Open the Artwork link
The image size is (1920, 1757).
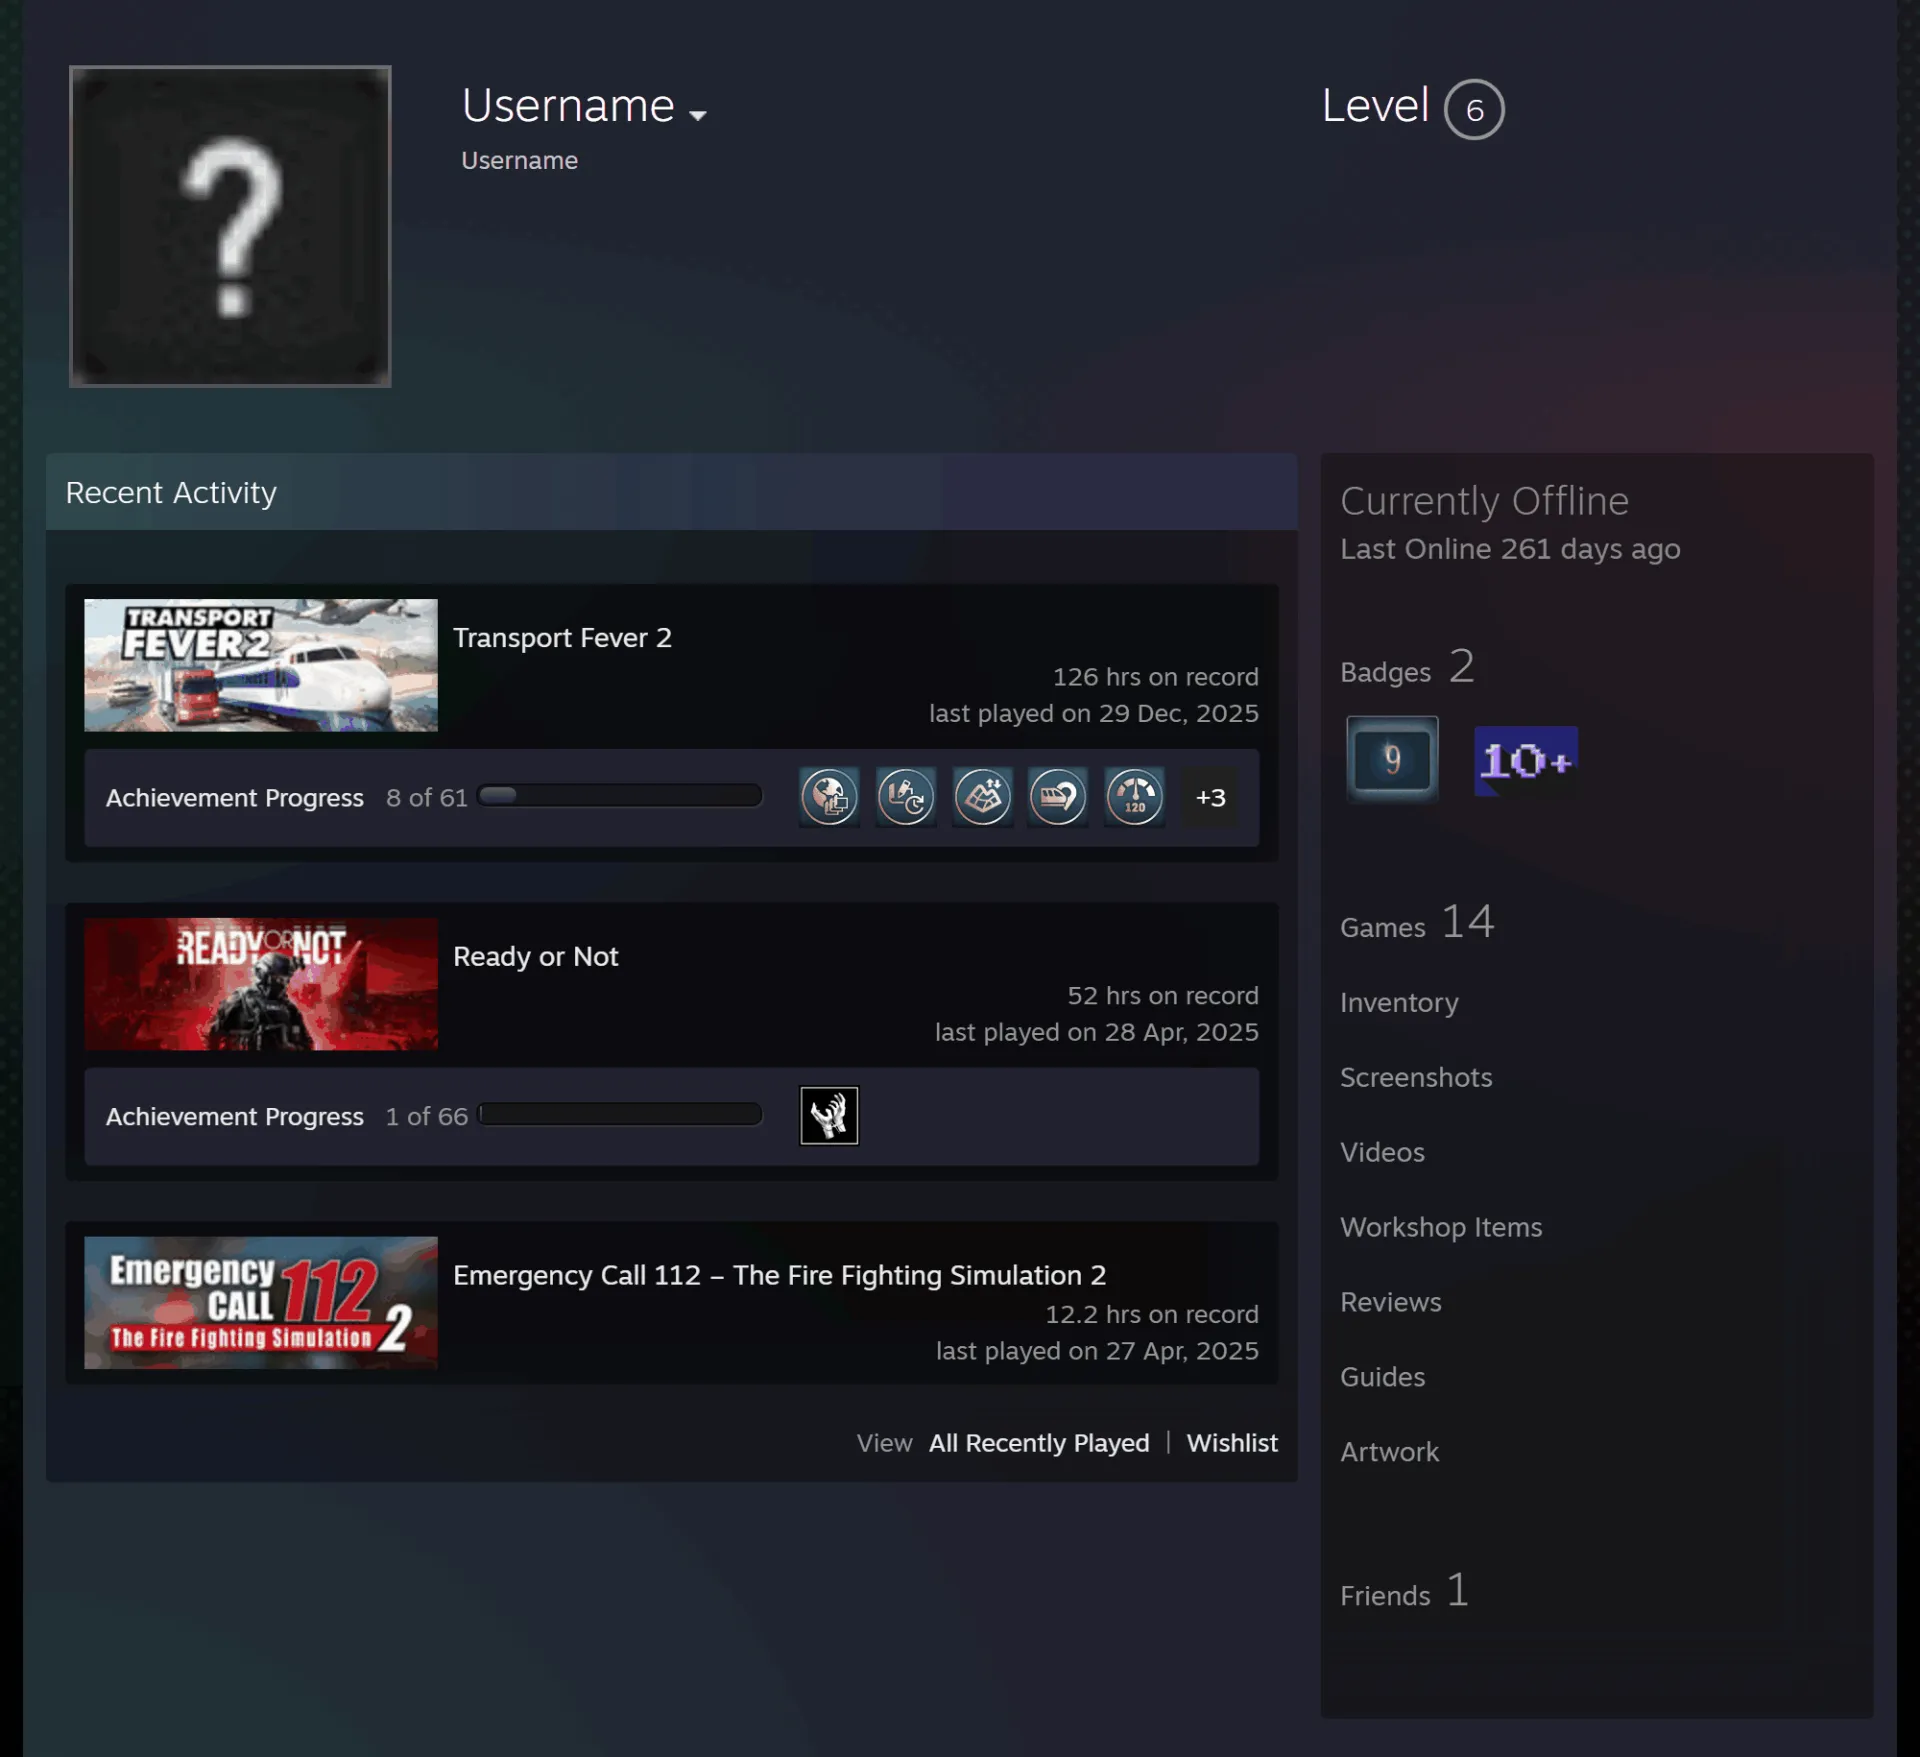click(x=1390, y=1453)
